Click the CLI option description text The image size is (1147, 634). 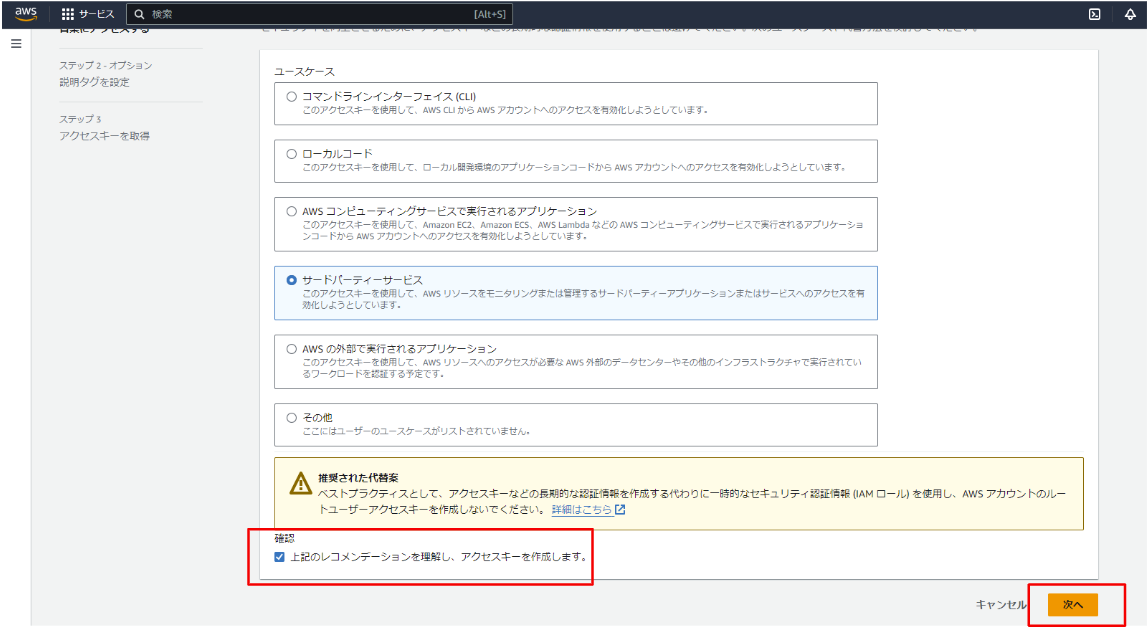[x=505, y=110]
